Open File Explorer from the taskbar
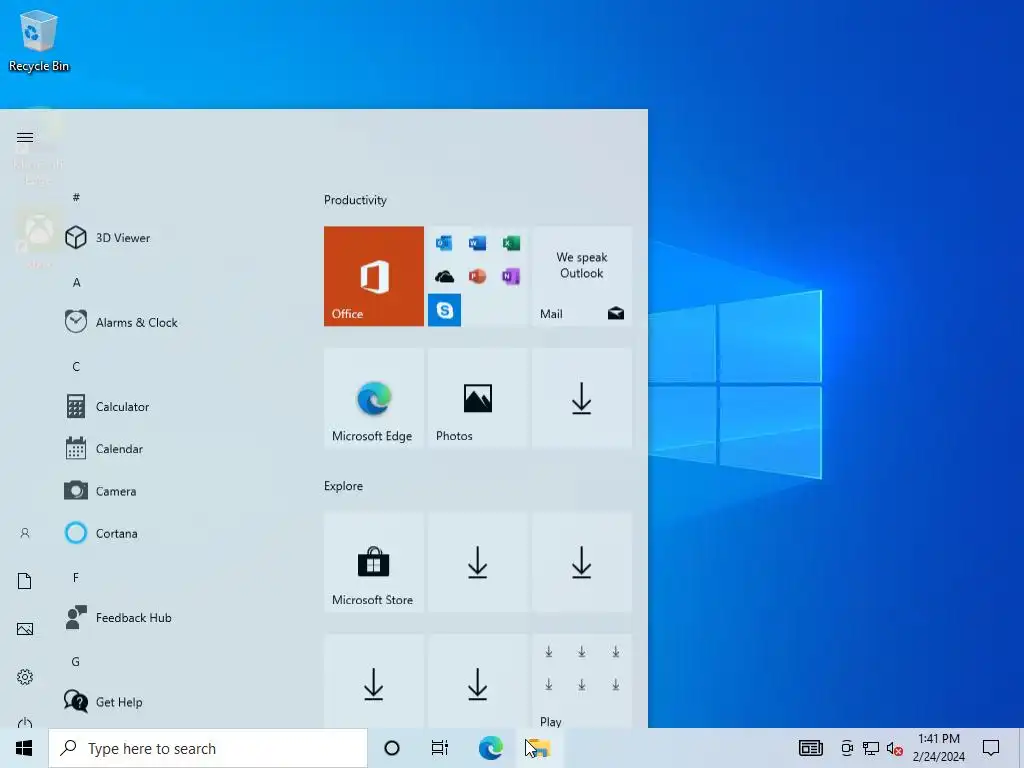This screenshot has width=1024, height=768. [x=539, y=748]
